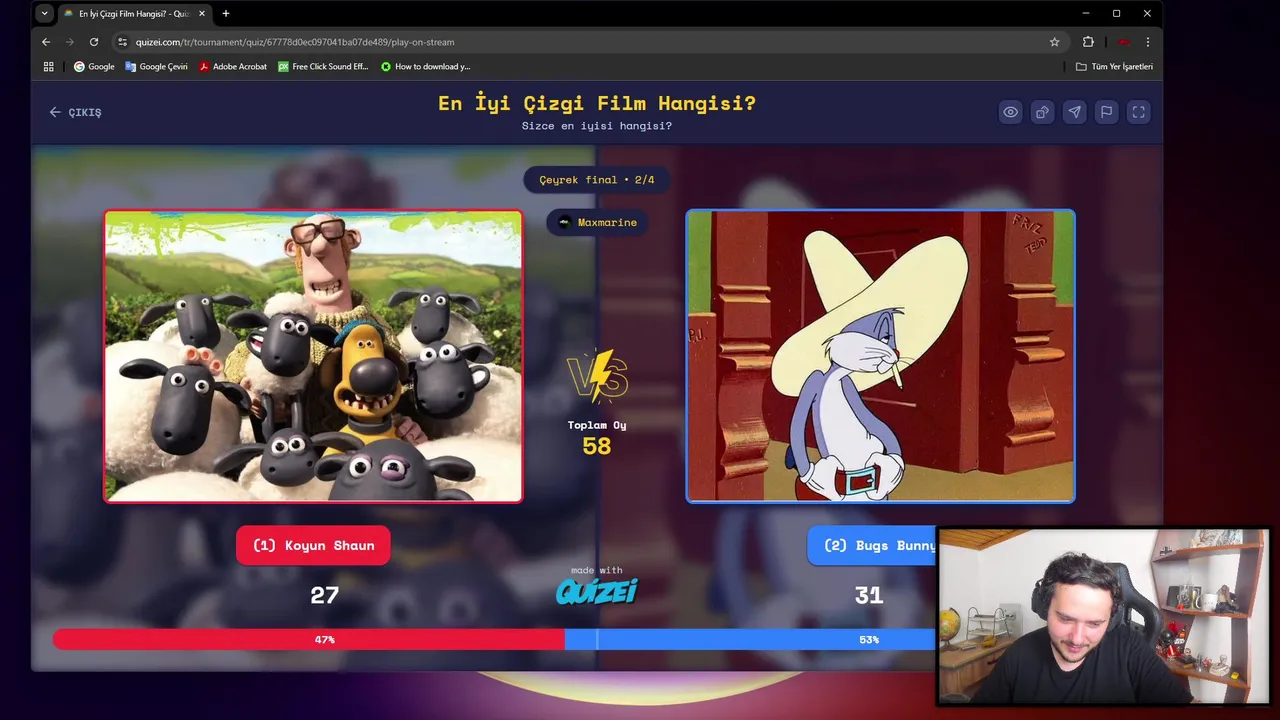The image size is (1280, 720).
Task: Select the (2) Bugs Bunny button
Action: click(872, 545)
